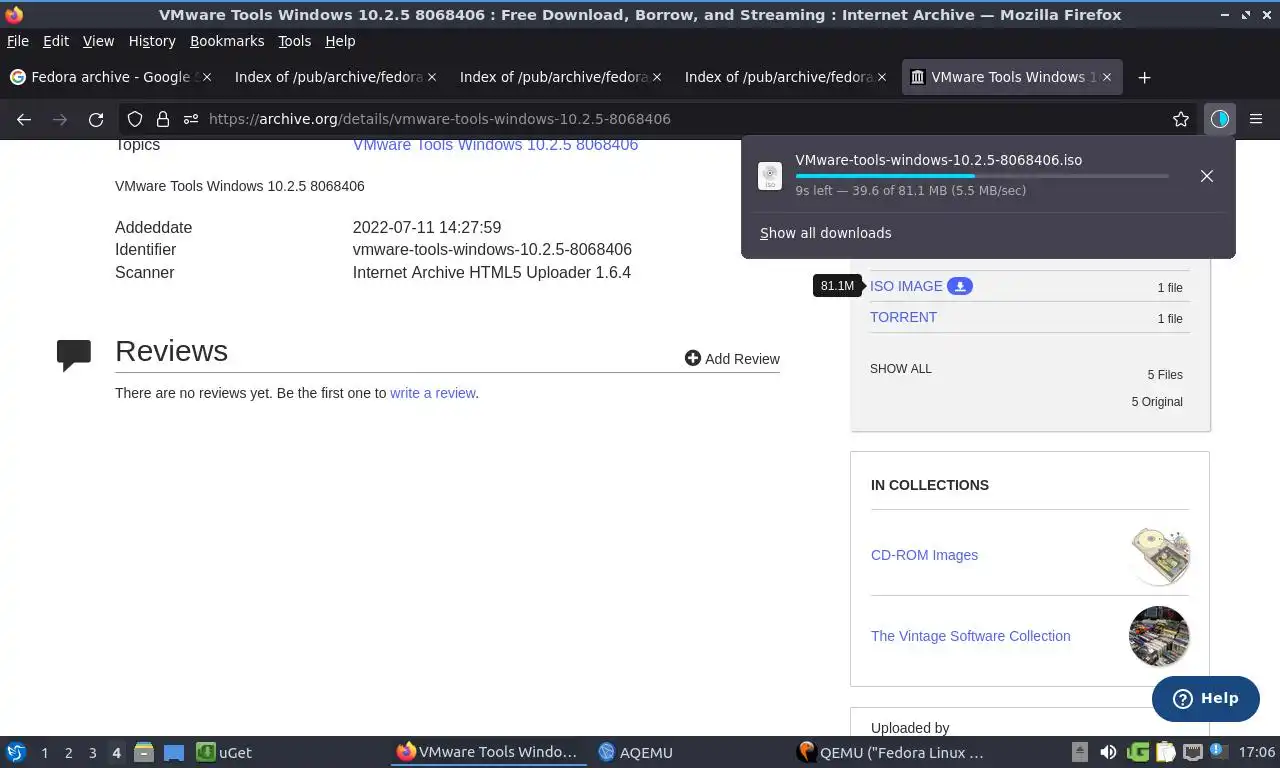The width and height of the screenshot is (1280, 768).
Task: Open The Vintage Software Collection link
Action: click(970, 636)
